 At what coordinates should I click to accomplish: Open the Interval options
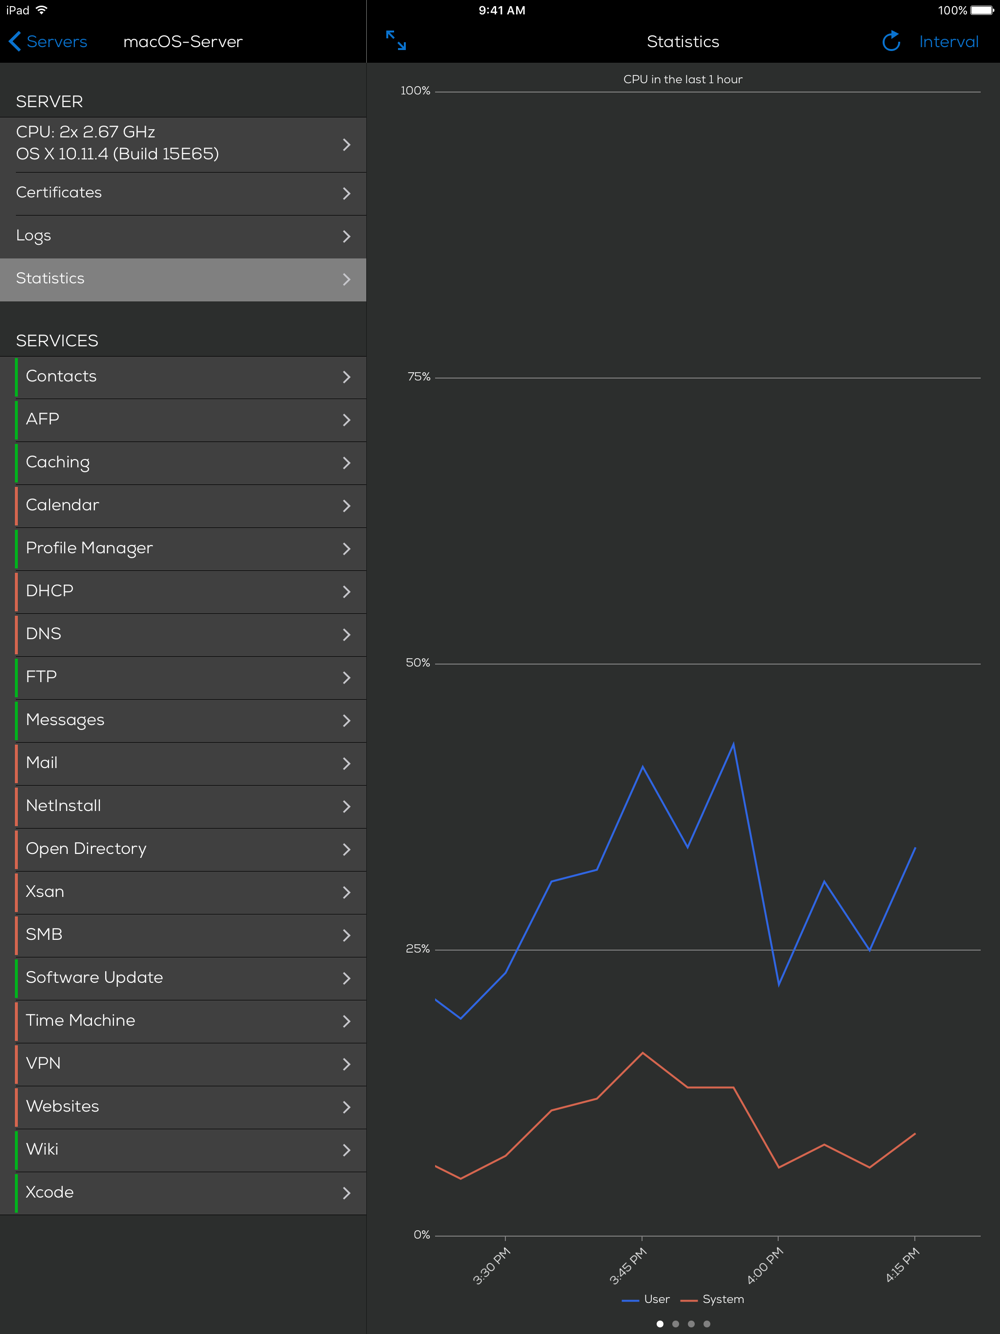click(948, 42)
